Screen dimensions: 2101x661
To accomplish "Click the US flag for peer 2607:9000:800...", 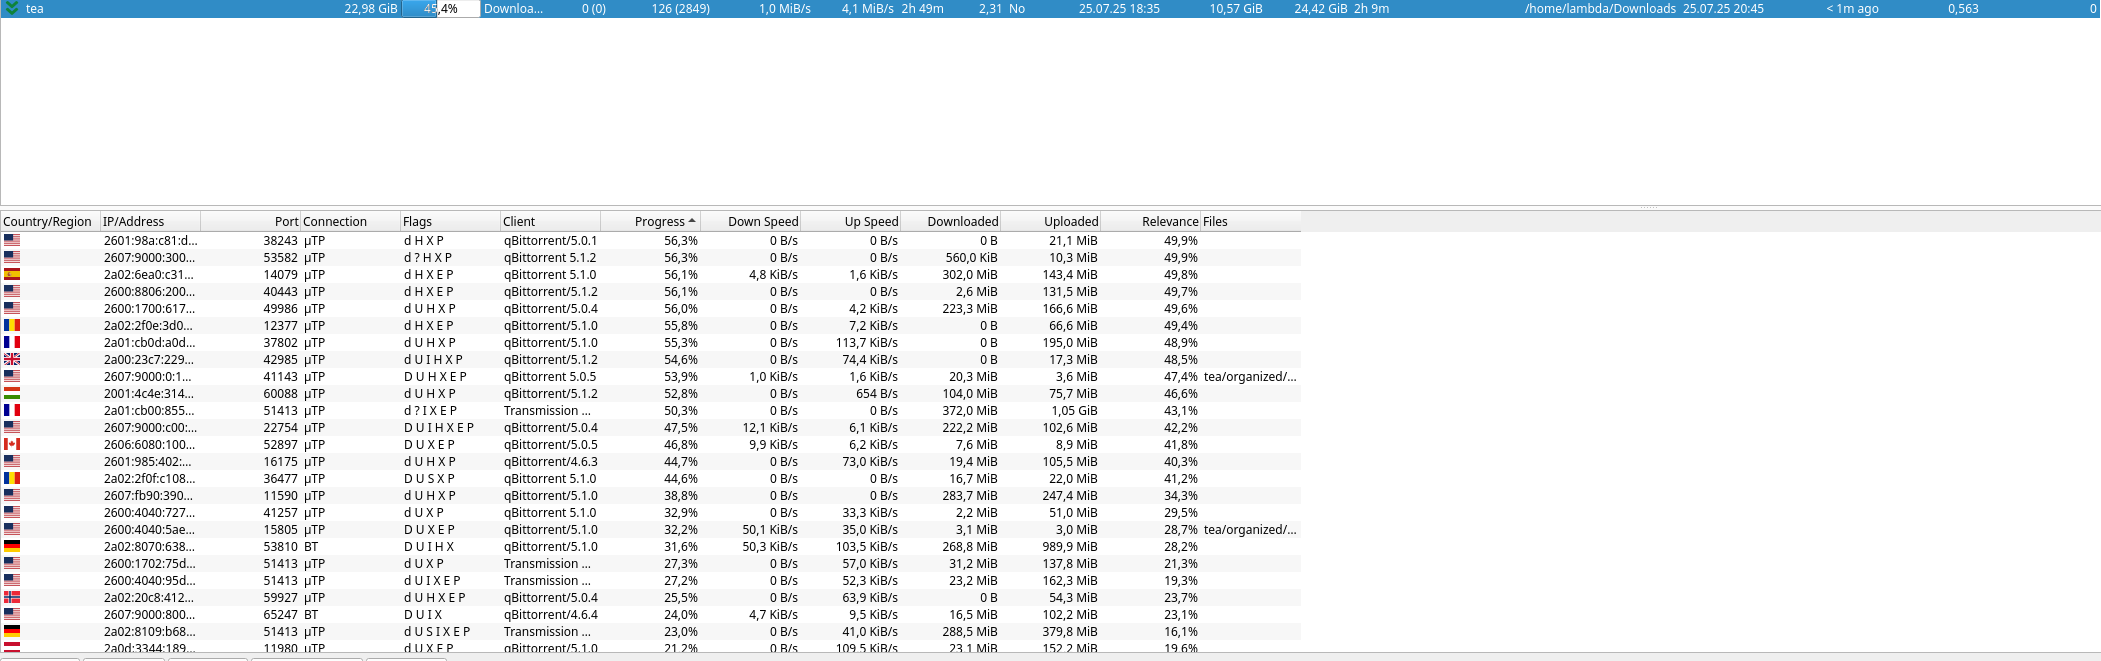I will click(12, 614).
